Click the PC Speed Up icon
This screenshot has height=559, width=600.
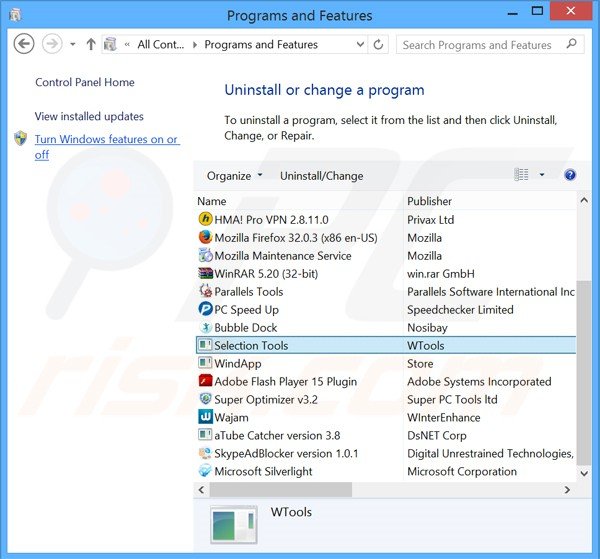point(205,309)
